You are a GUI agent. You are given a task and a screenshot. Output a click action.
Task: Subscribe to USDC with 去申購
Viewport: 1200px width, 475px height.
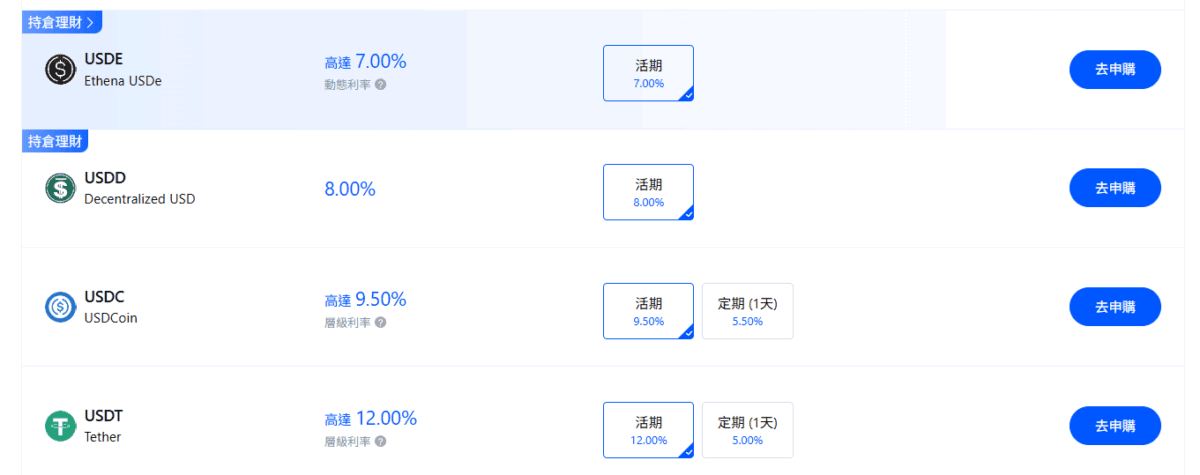(1115, 307)
